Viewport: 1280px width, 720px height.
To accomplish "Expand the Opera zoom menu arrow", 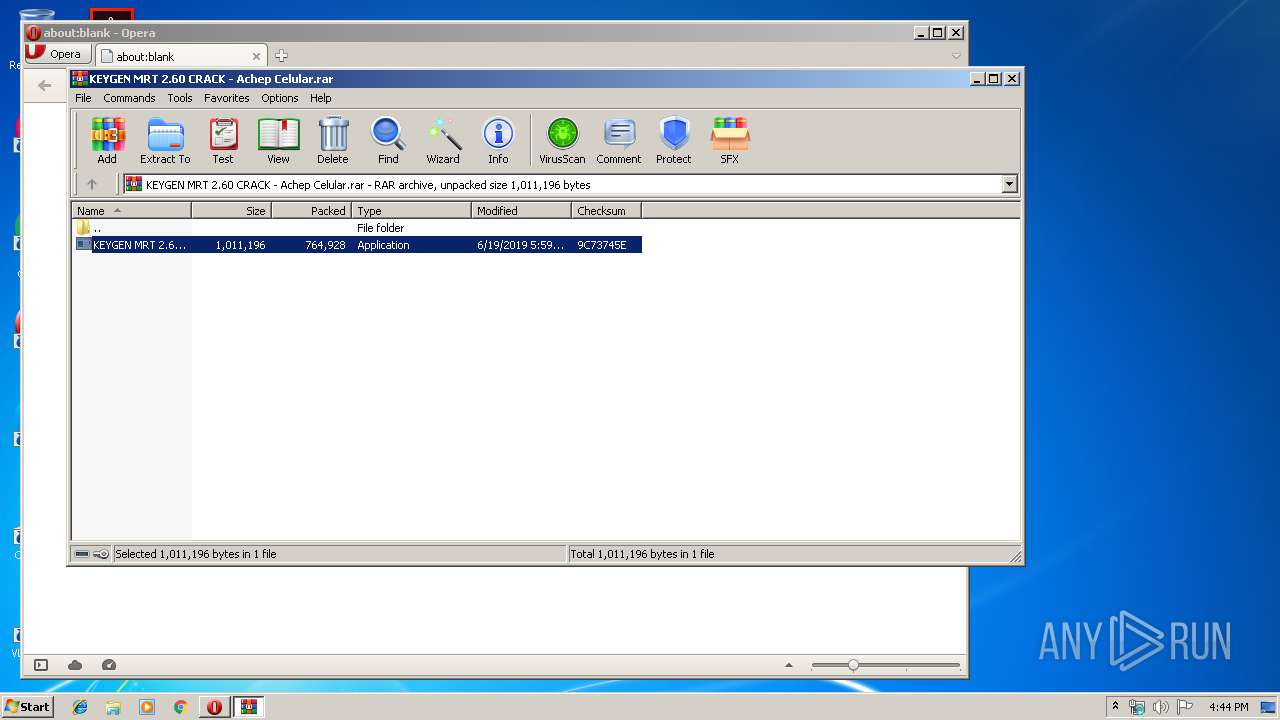I will coord(789,665).
